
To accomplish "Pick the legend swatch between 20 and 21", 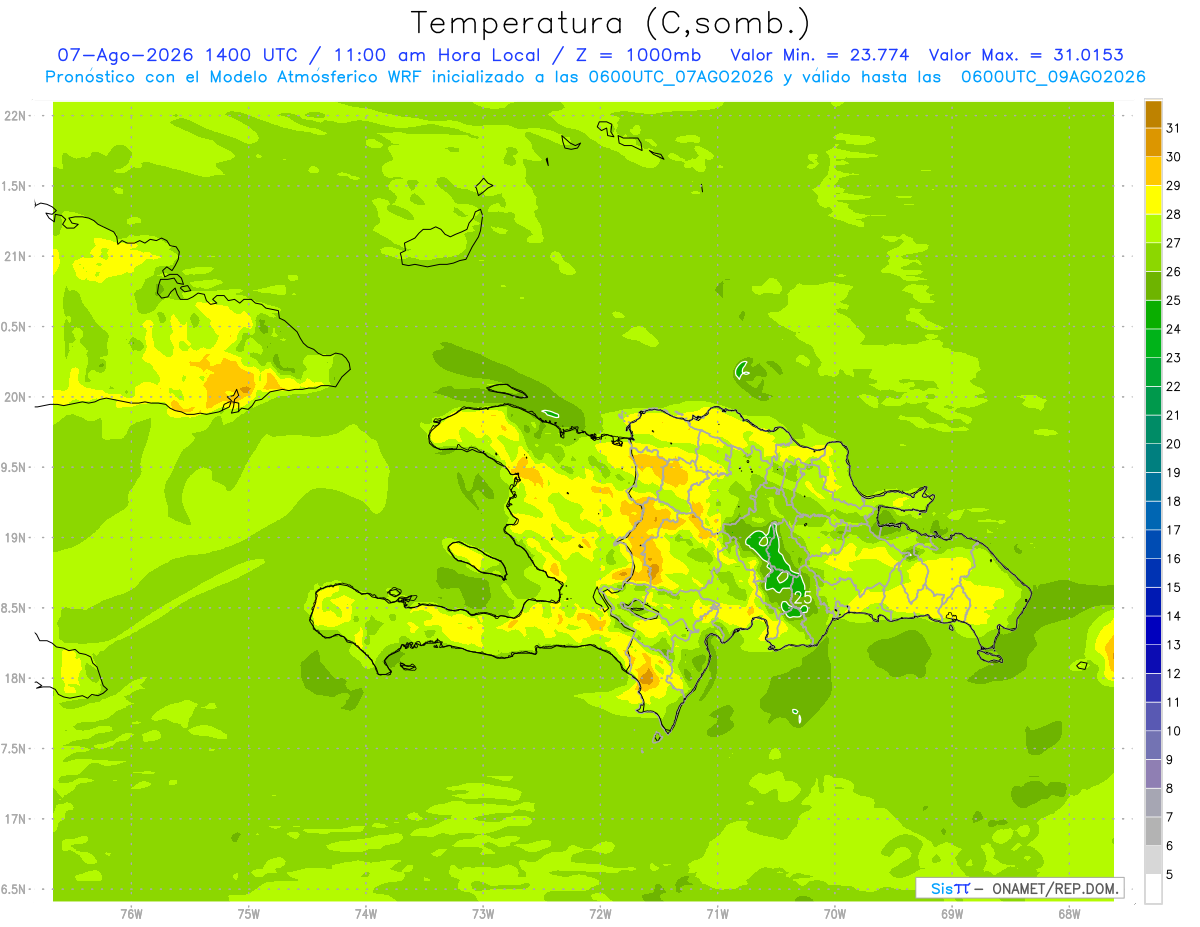I will 1153,430.
